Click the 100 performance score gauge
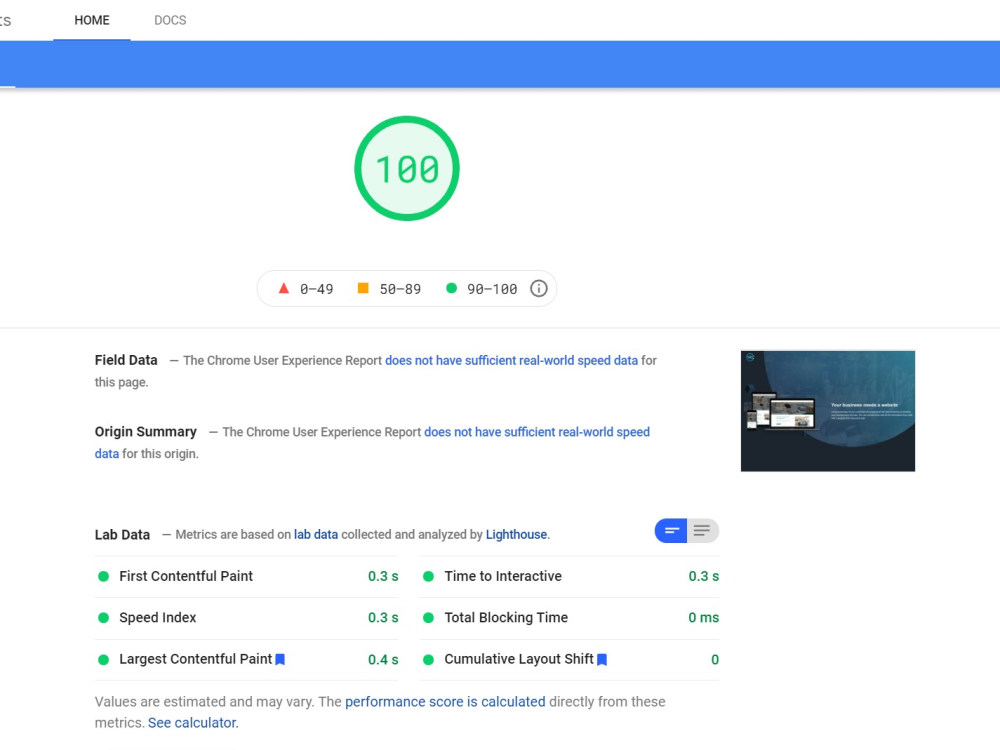 tap(407, 168)
